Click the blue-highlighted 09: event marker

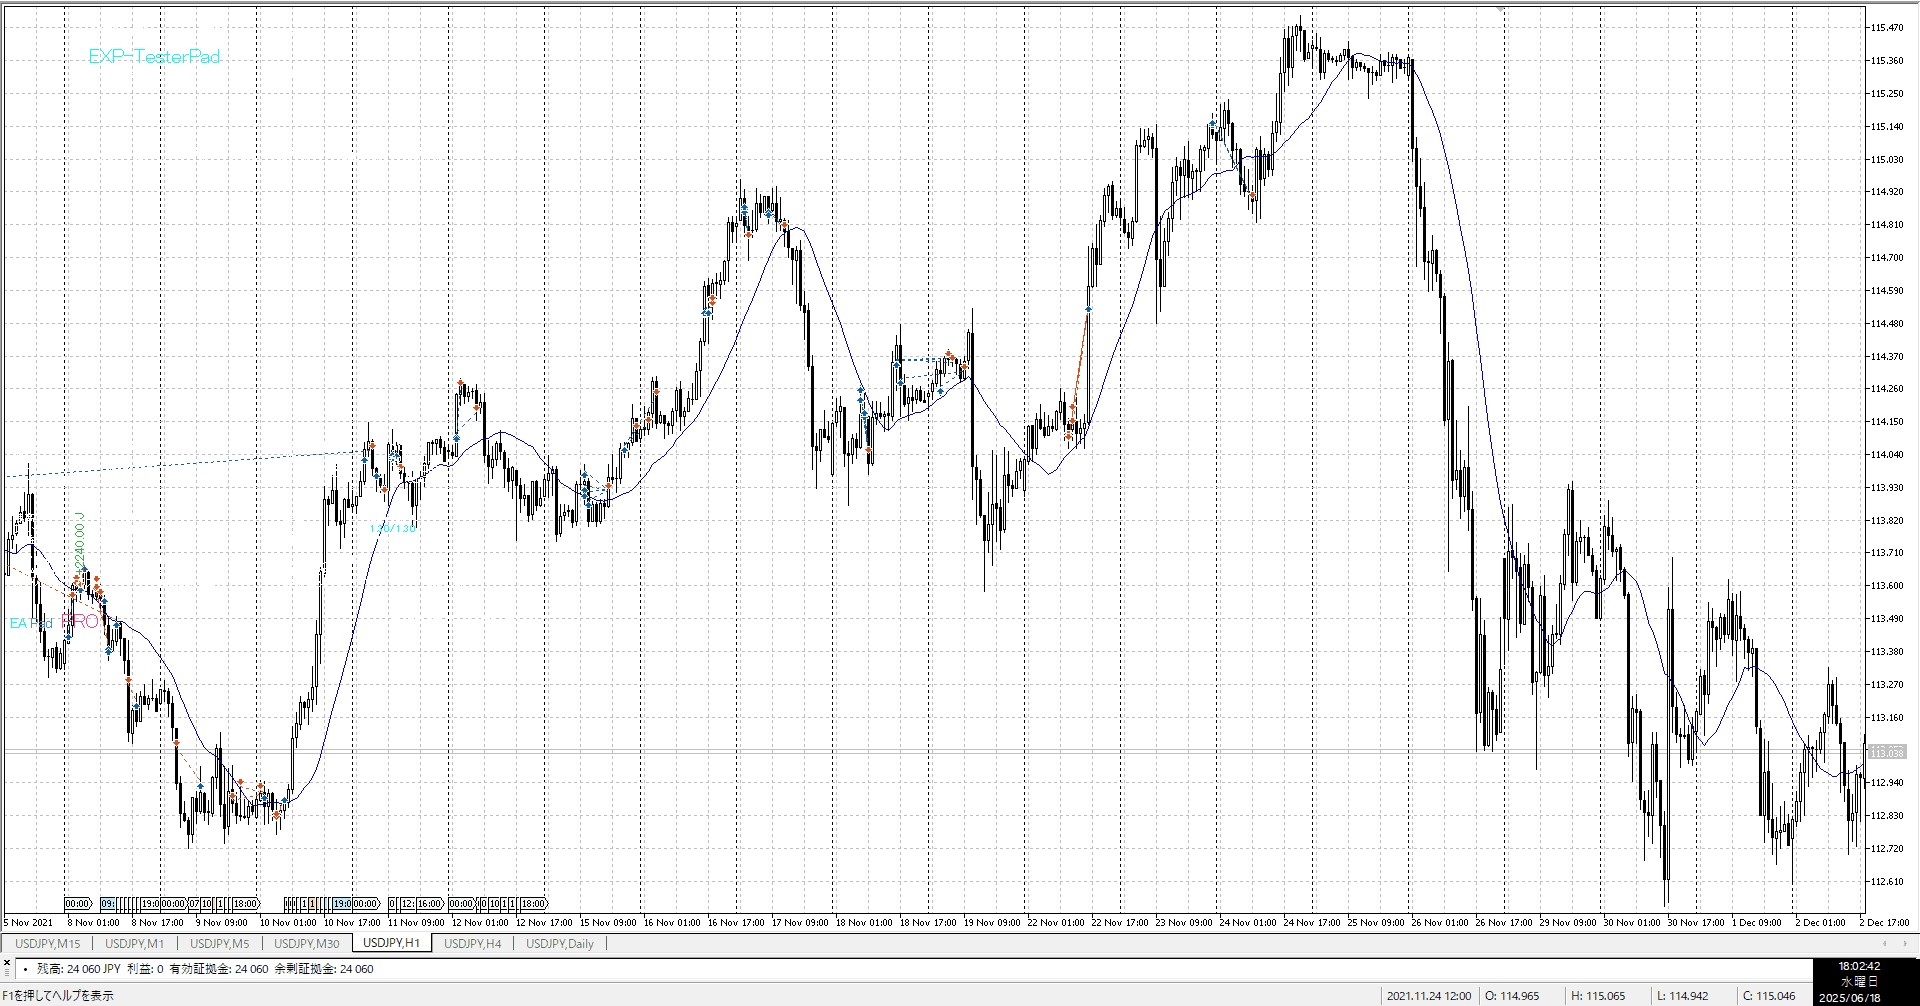pyautogui.click(x=107, y=904)
